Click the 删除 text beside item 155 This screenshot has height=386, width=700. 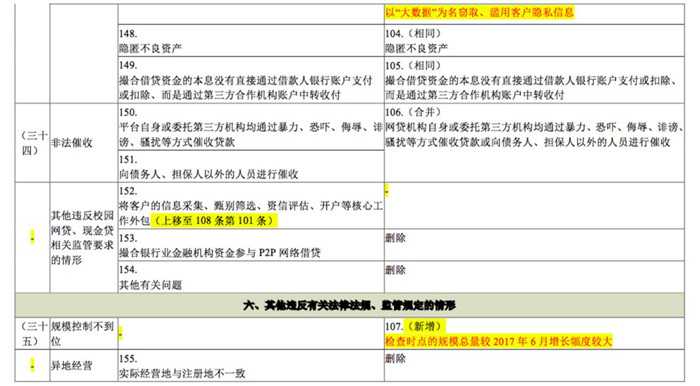tap(396, 358)
